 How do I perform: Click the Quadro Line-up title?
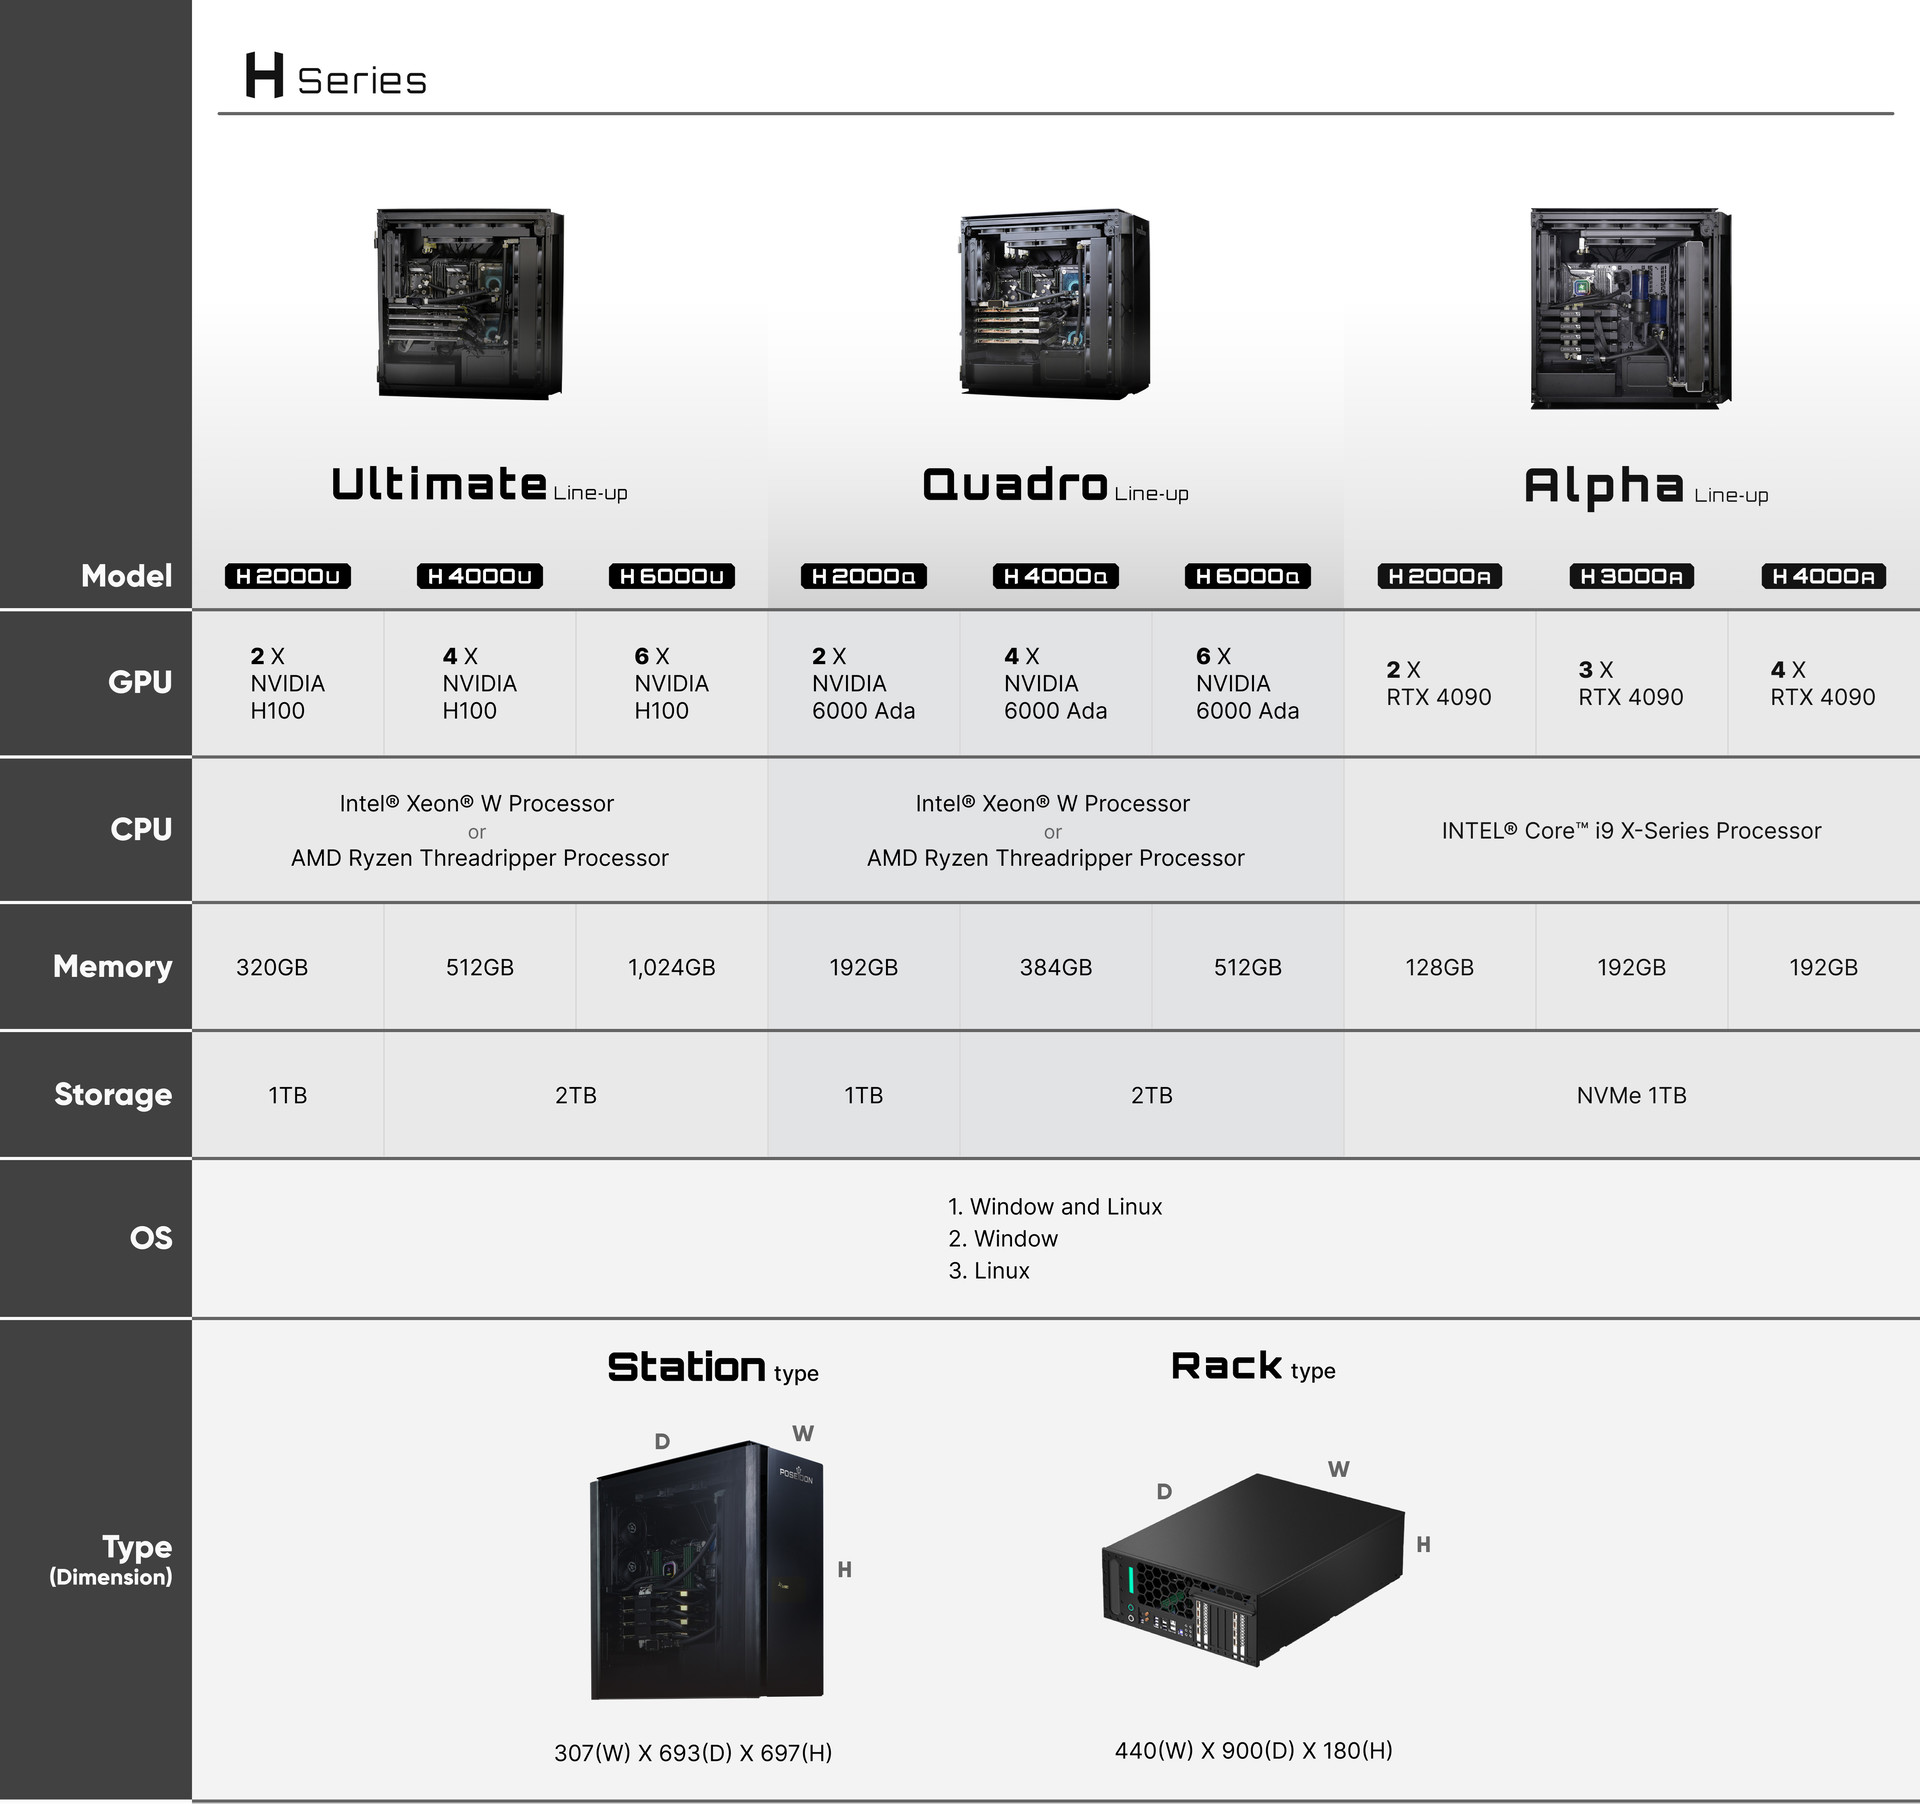[1055, 485]
